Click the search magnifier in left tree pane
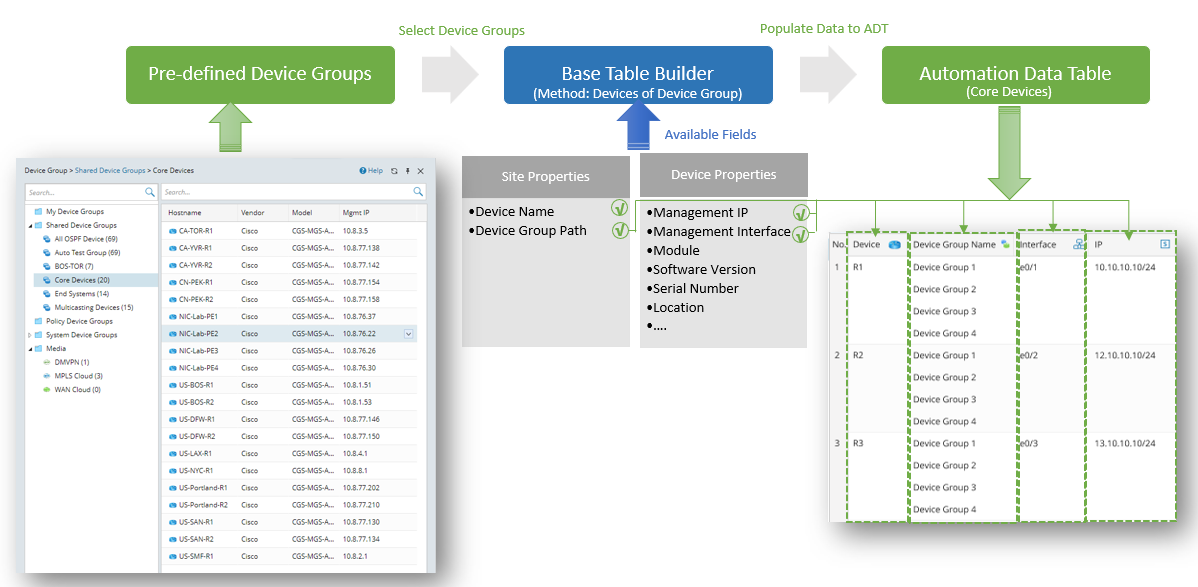This screenshot has width=1198, height=587. click(150, 192)
